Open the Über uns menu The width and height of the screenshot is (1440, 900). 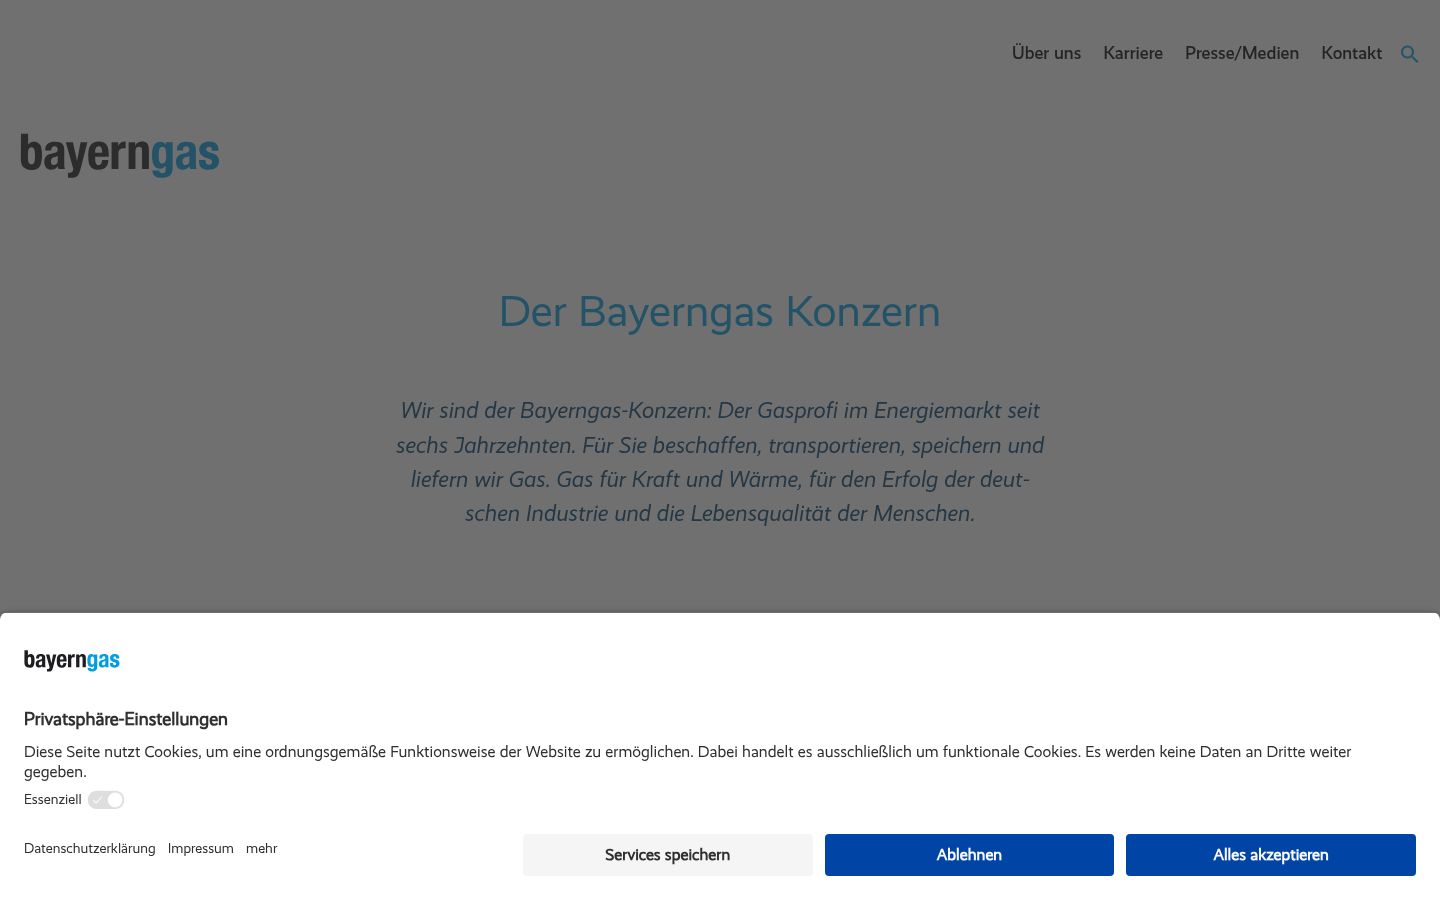click(1046, 53)
